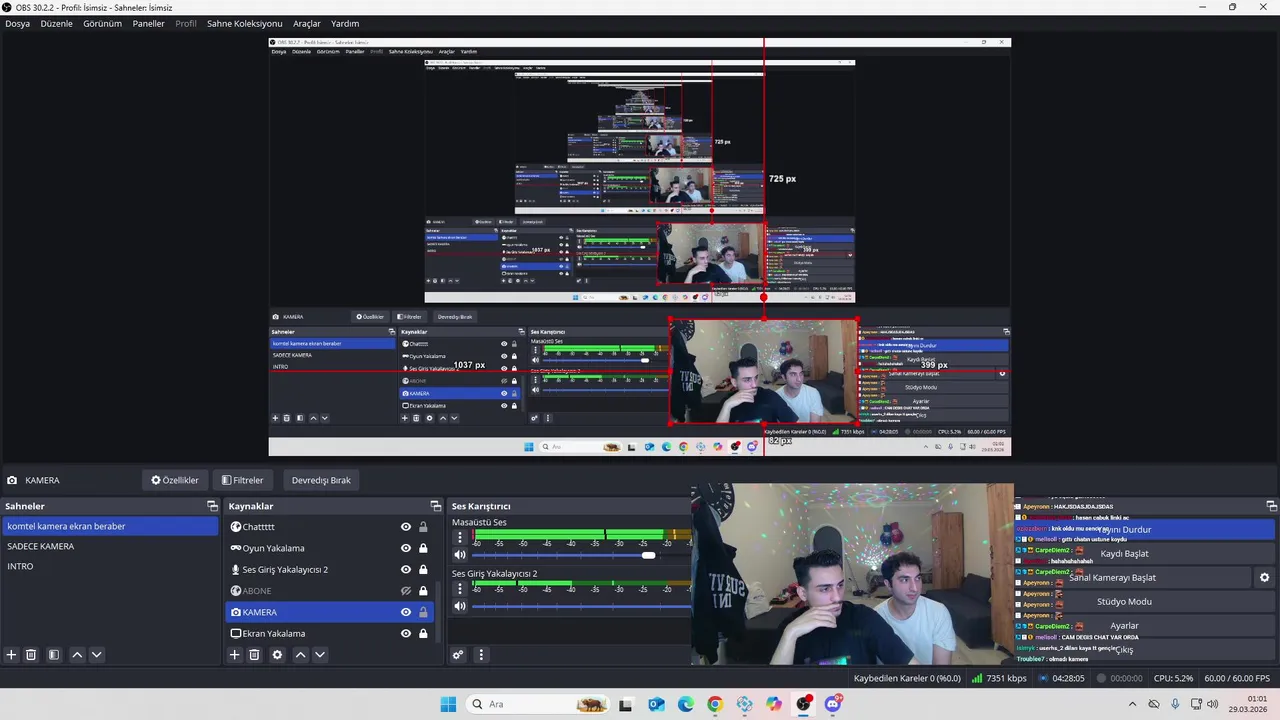Undock the controls panel on right
Image resolution: width=1280 pixels, height=720 pixels.
tap(1271, 506)
